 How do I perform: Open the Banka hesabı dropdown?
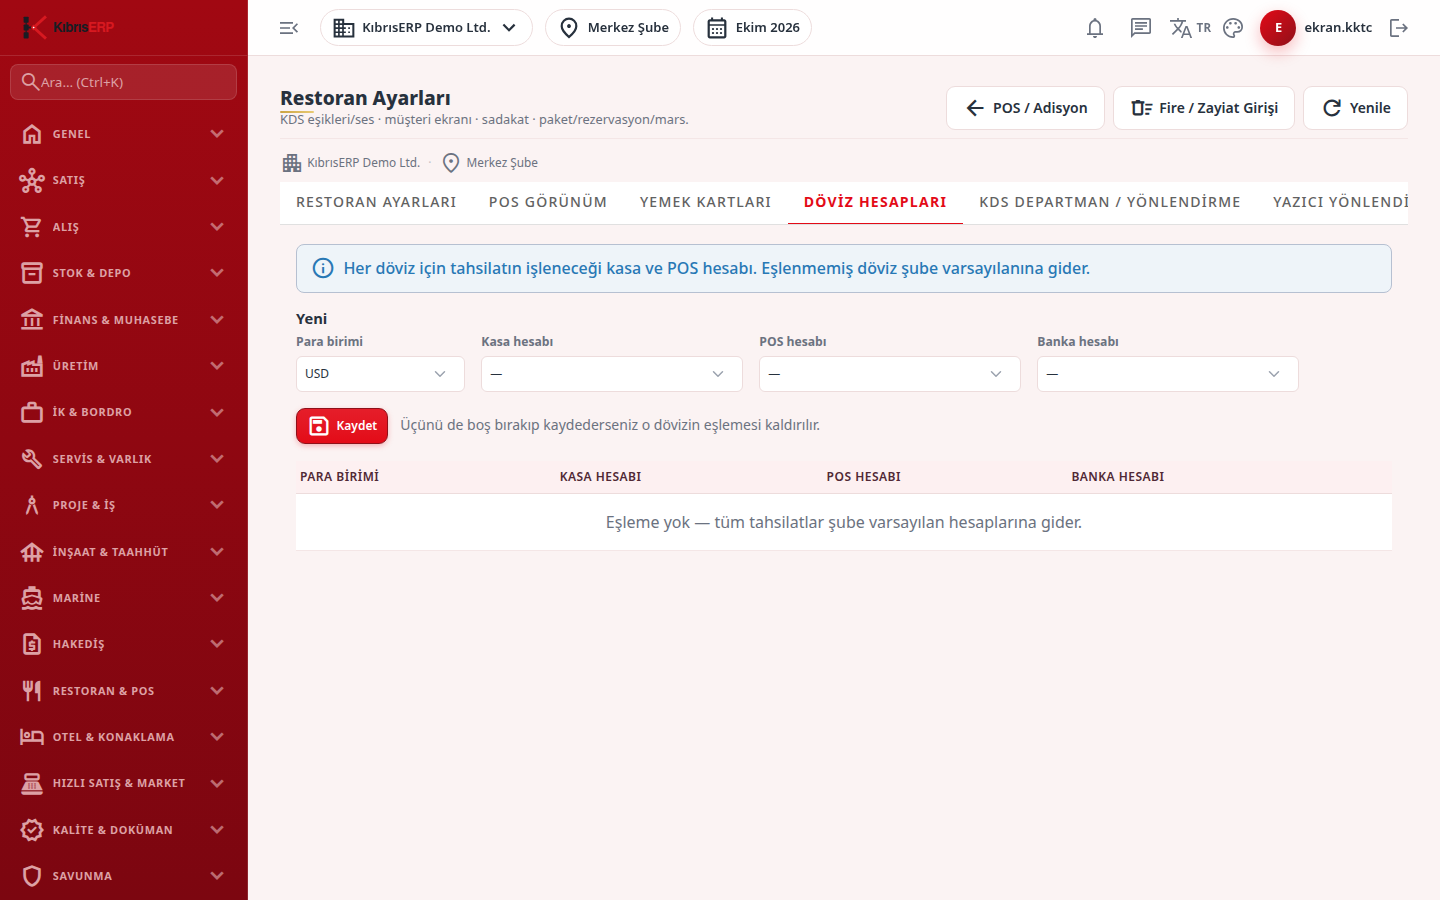[1168, 374]
